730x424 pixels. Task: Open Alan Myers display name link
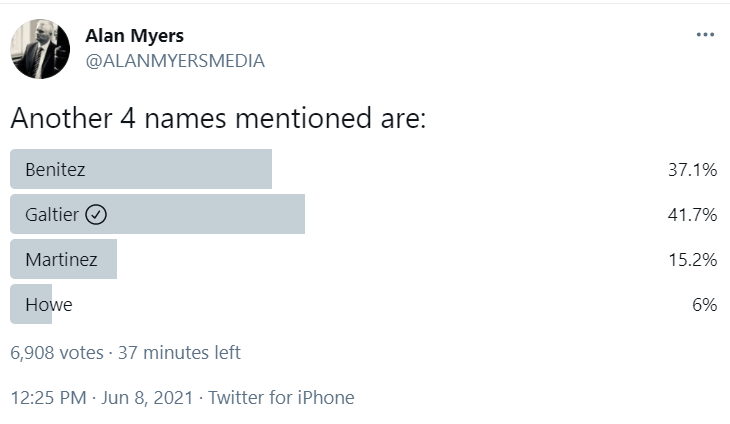coord(135,35)
